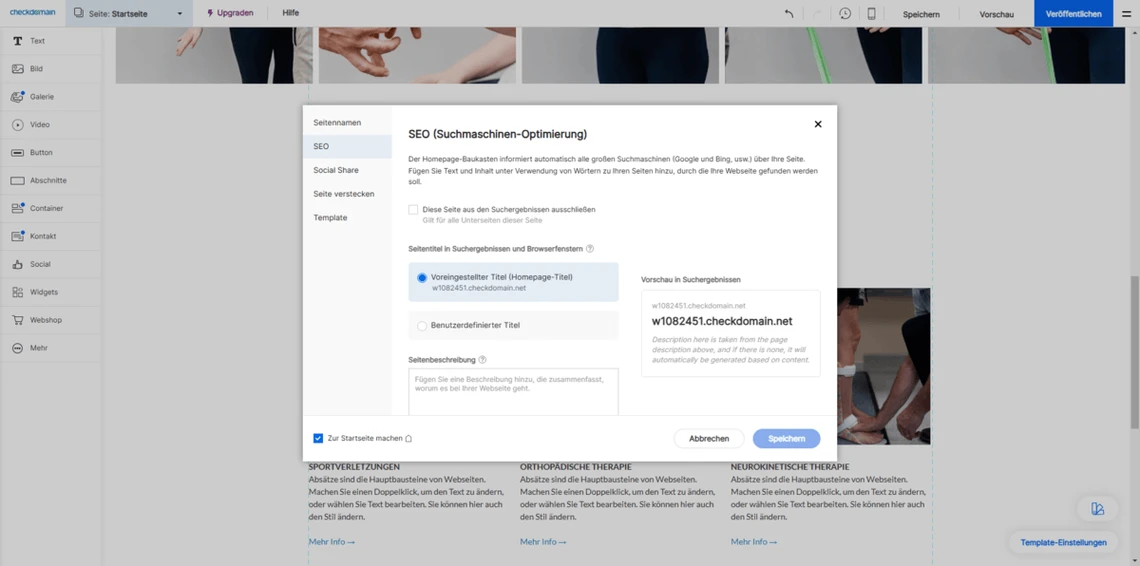
Task: Open the Abschnitte sections icon
Action: (x=17, y=180)
